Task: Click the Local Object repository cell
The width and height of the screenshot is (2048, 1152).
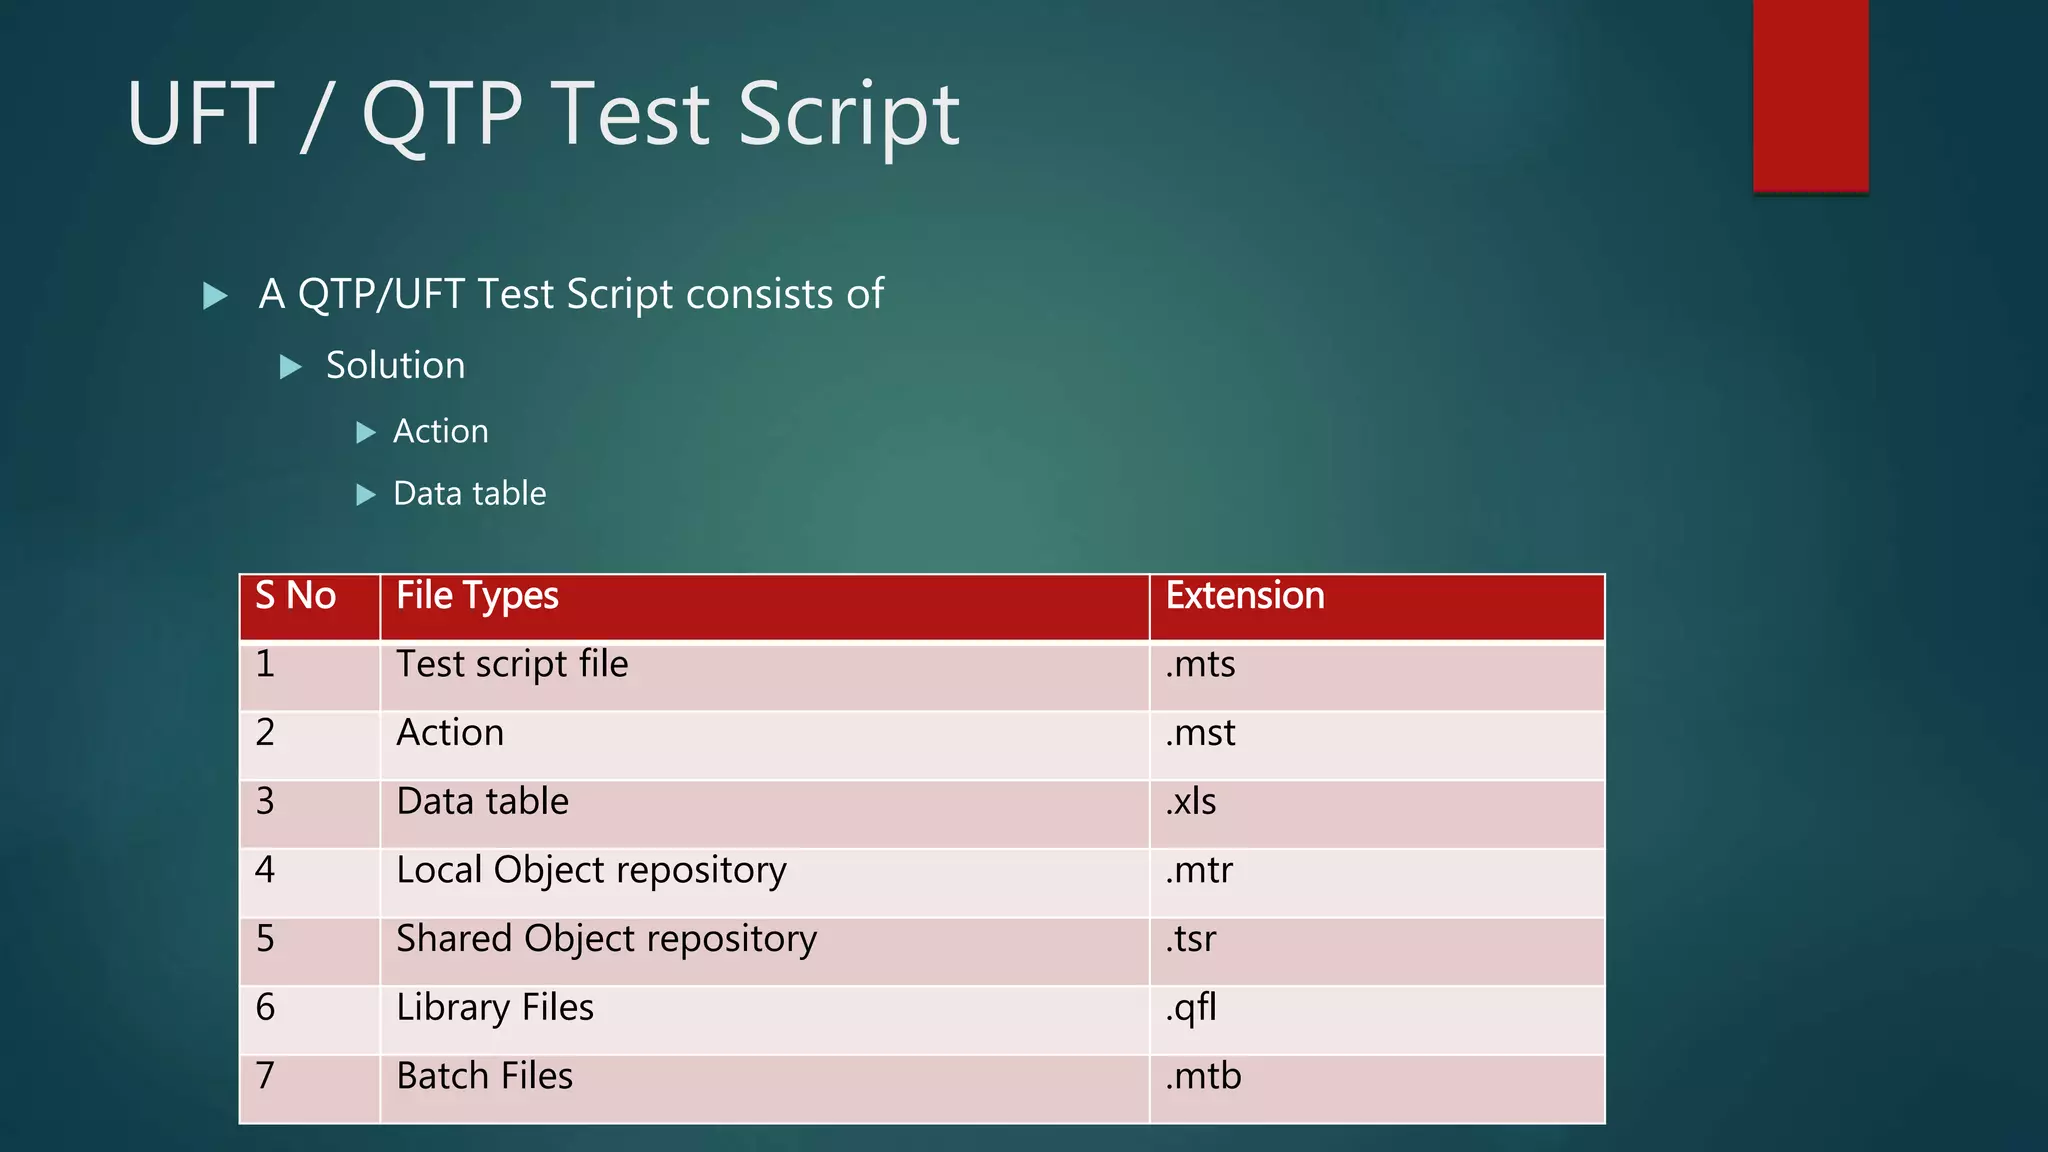Action: [x=765, y=883]
